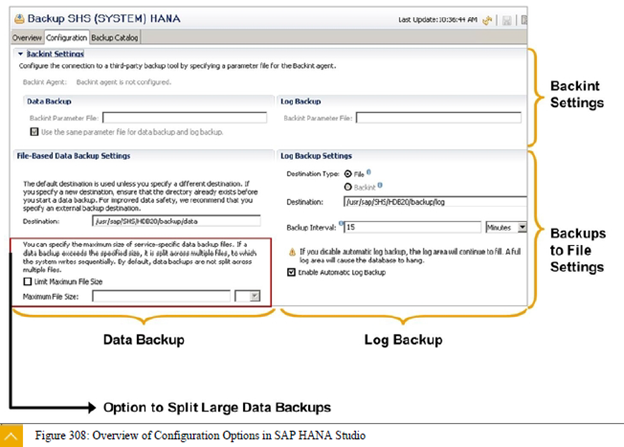This screenshot has height=447, width=624.
Task: Click the Backup SHS title icon
Action: point(19,19)
